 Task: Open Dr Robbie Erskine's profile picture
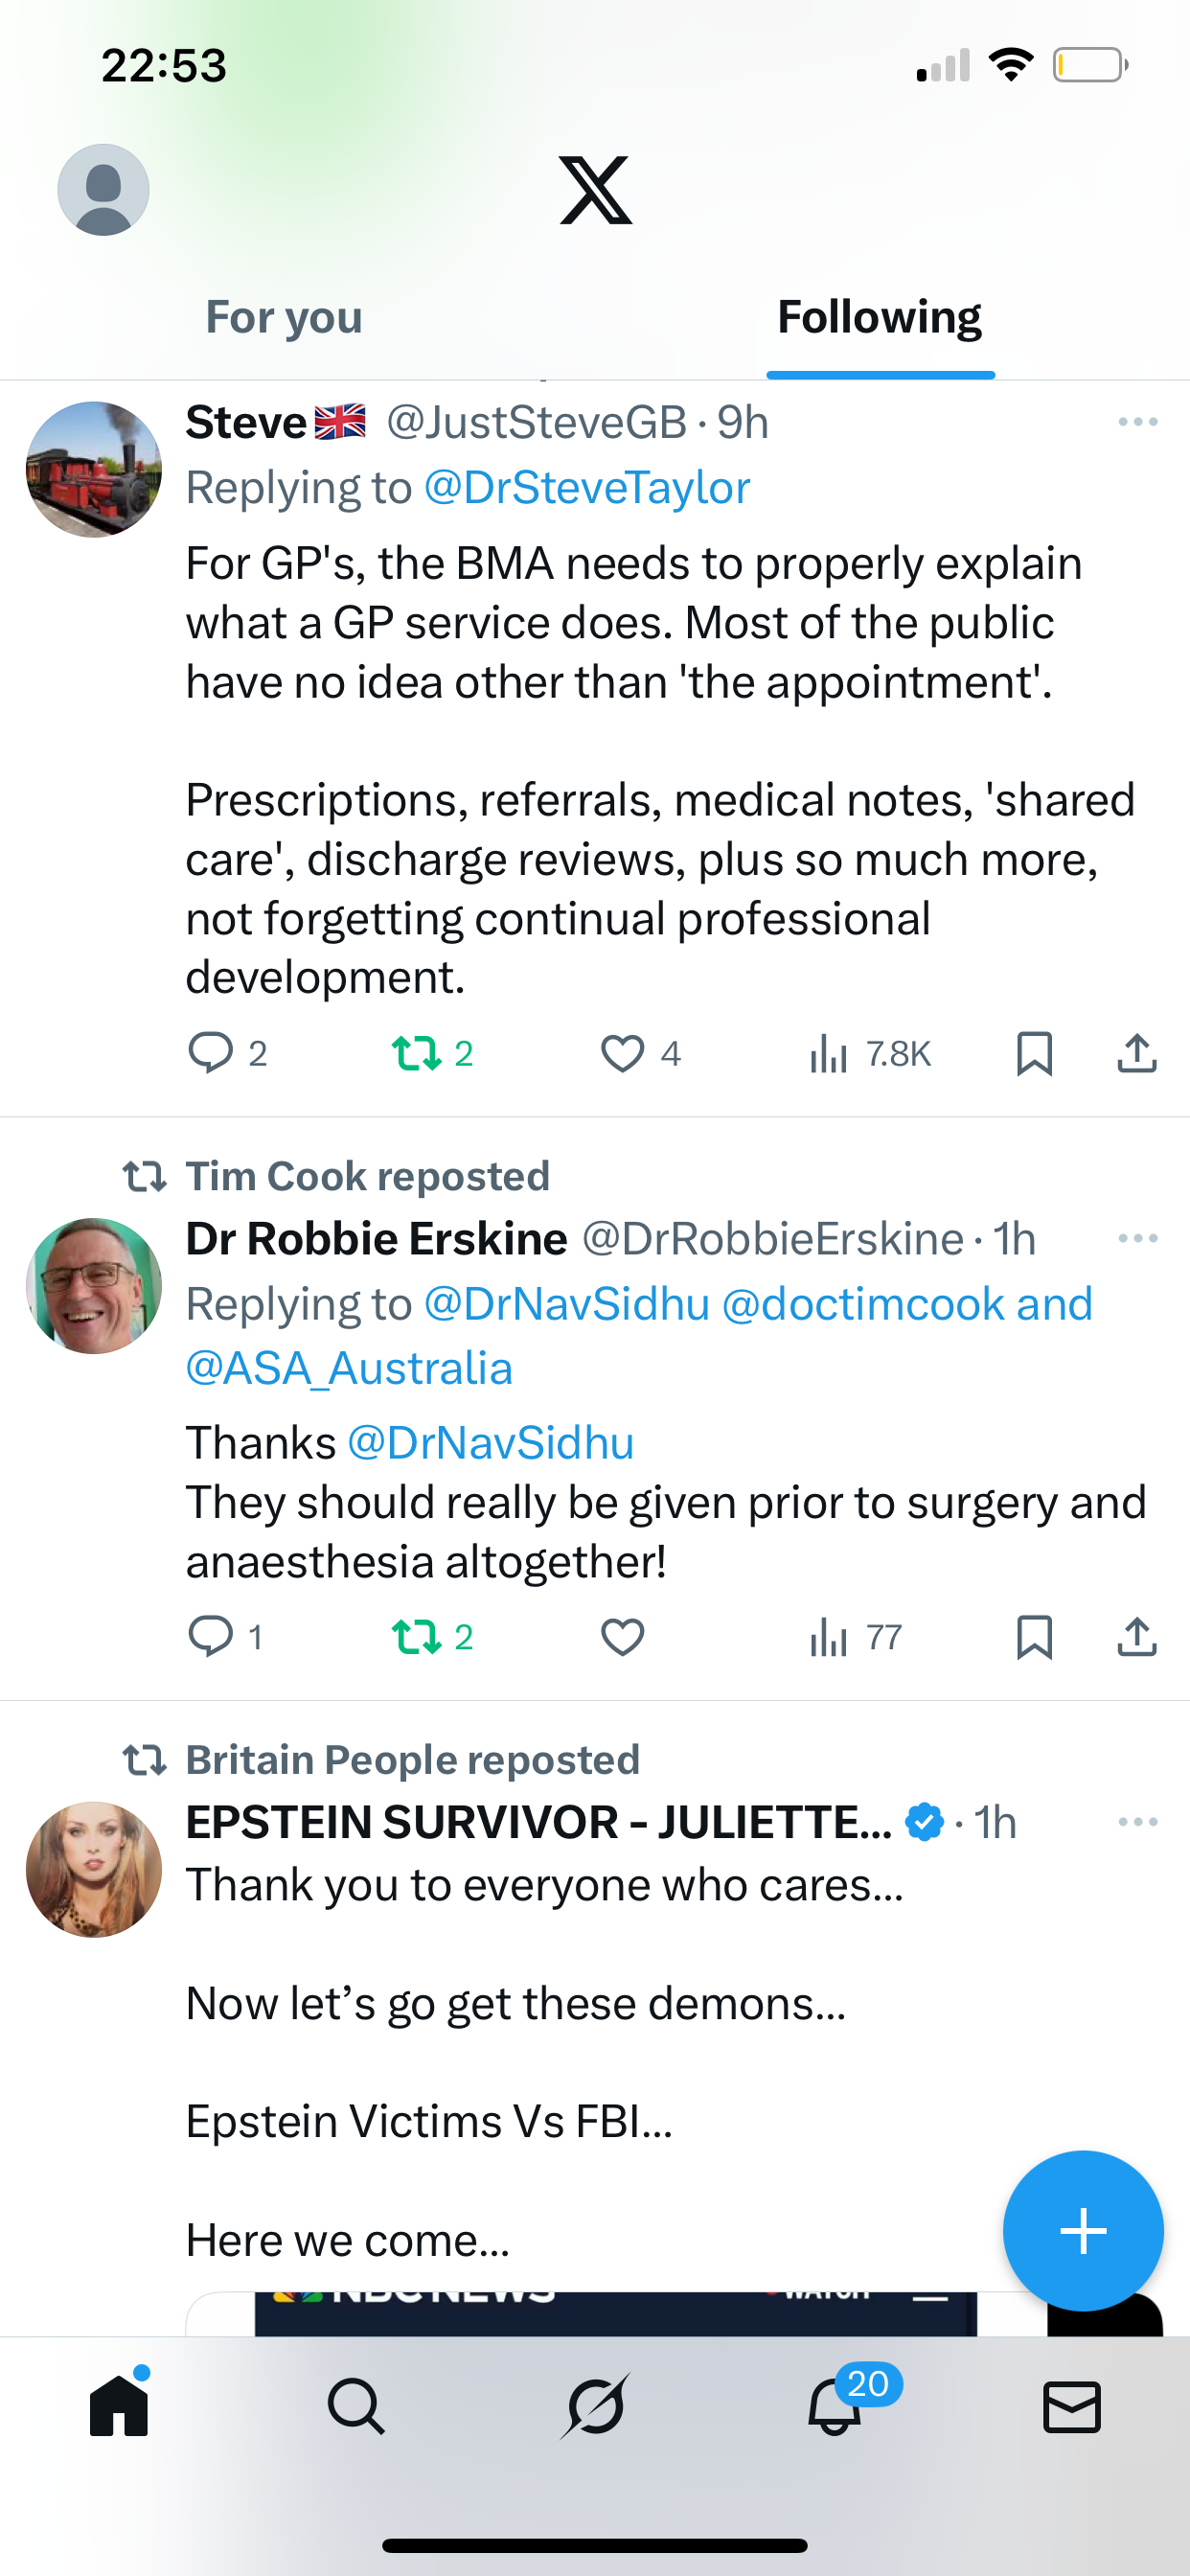coord(94,1286)
